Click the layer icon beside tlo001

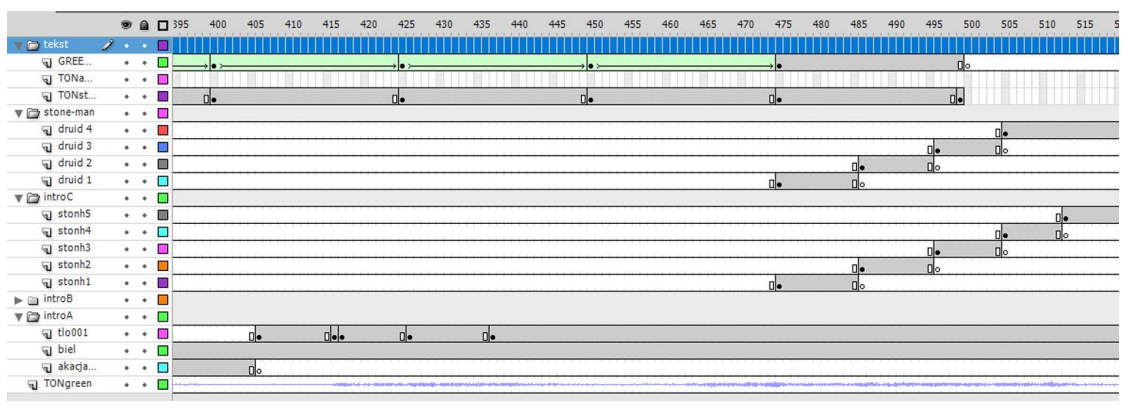coord(46,333)
